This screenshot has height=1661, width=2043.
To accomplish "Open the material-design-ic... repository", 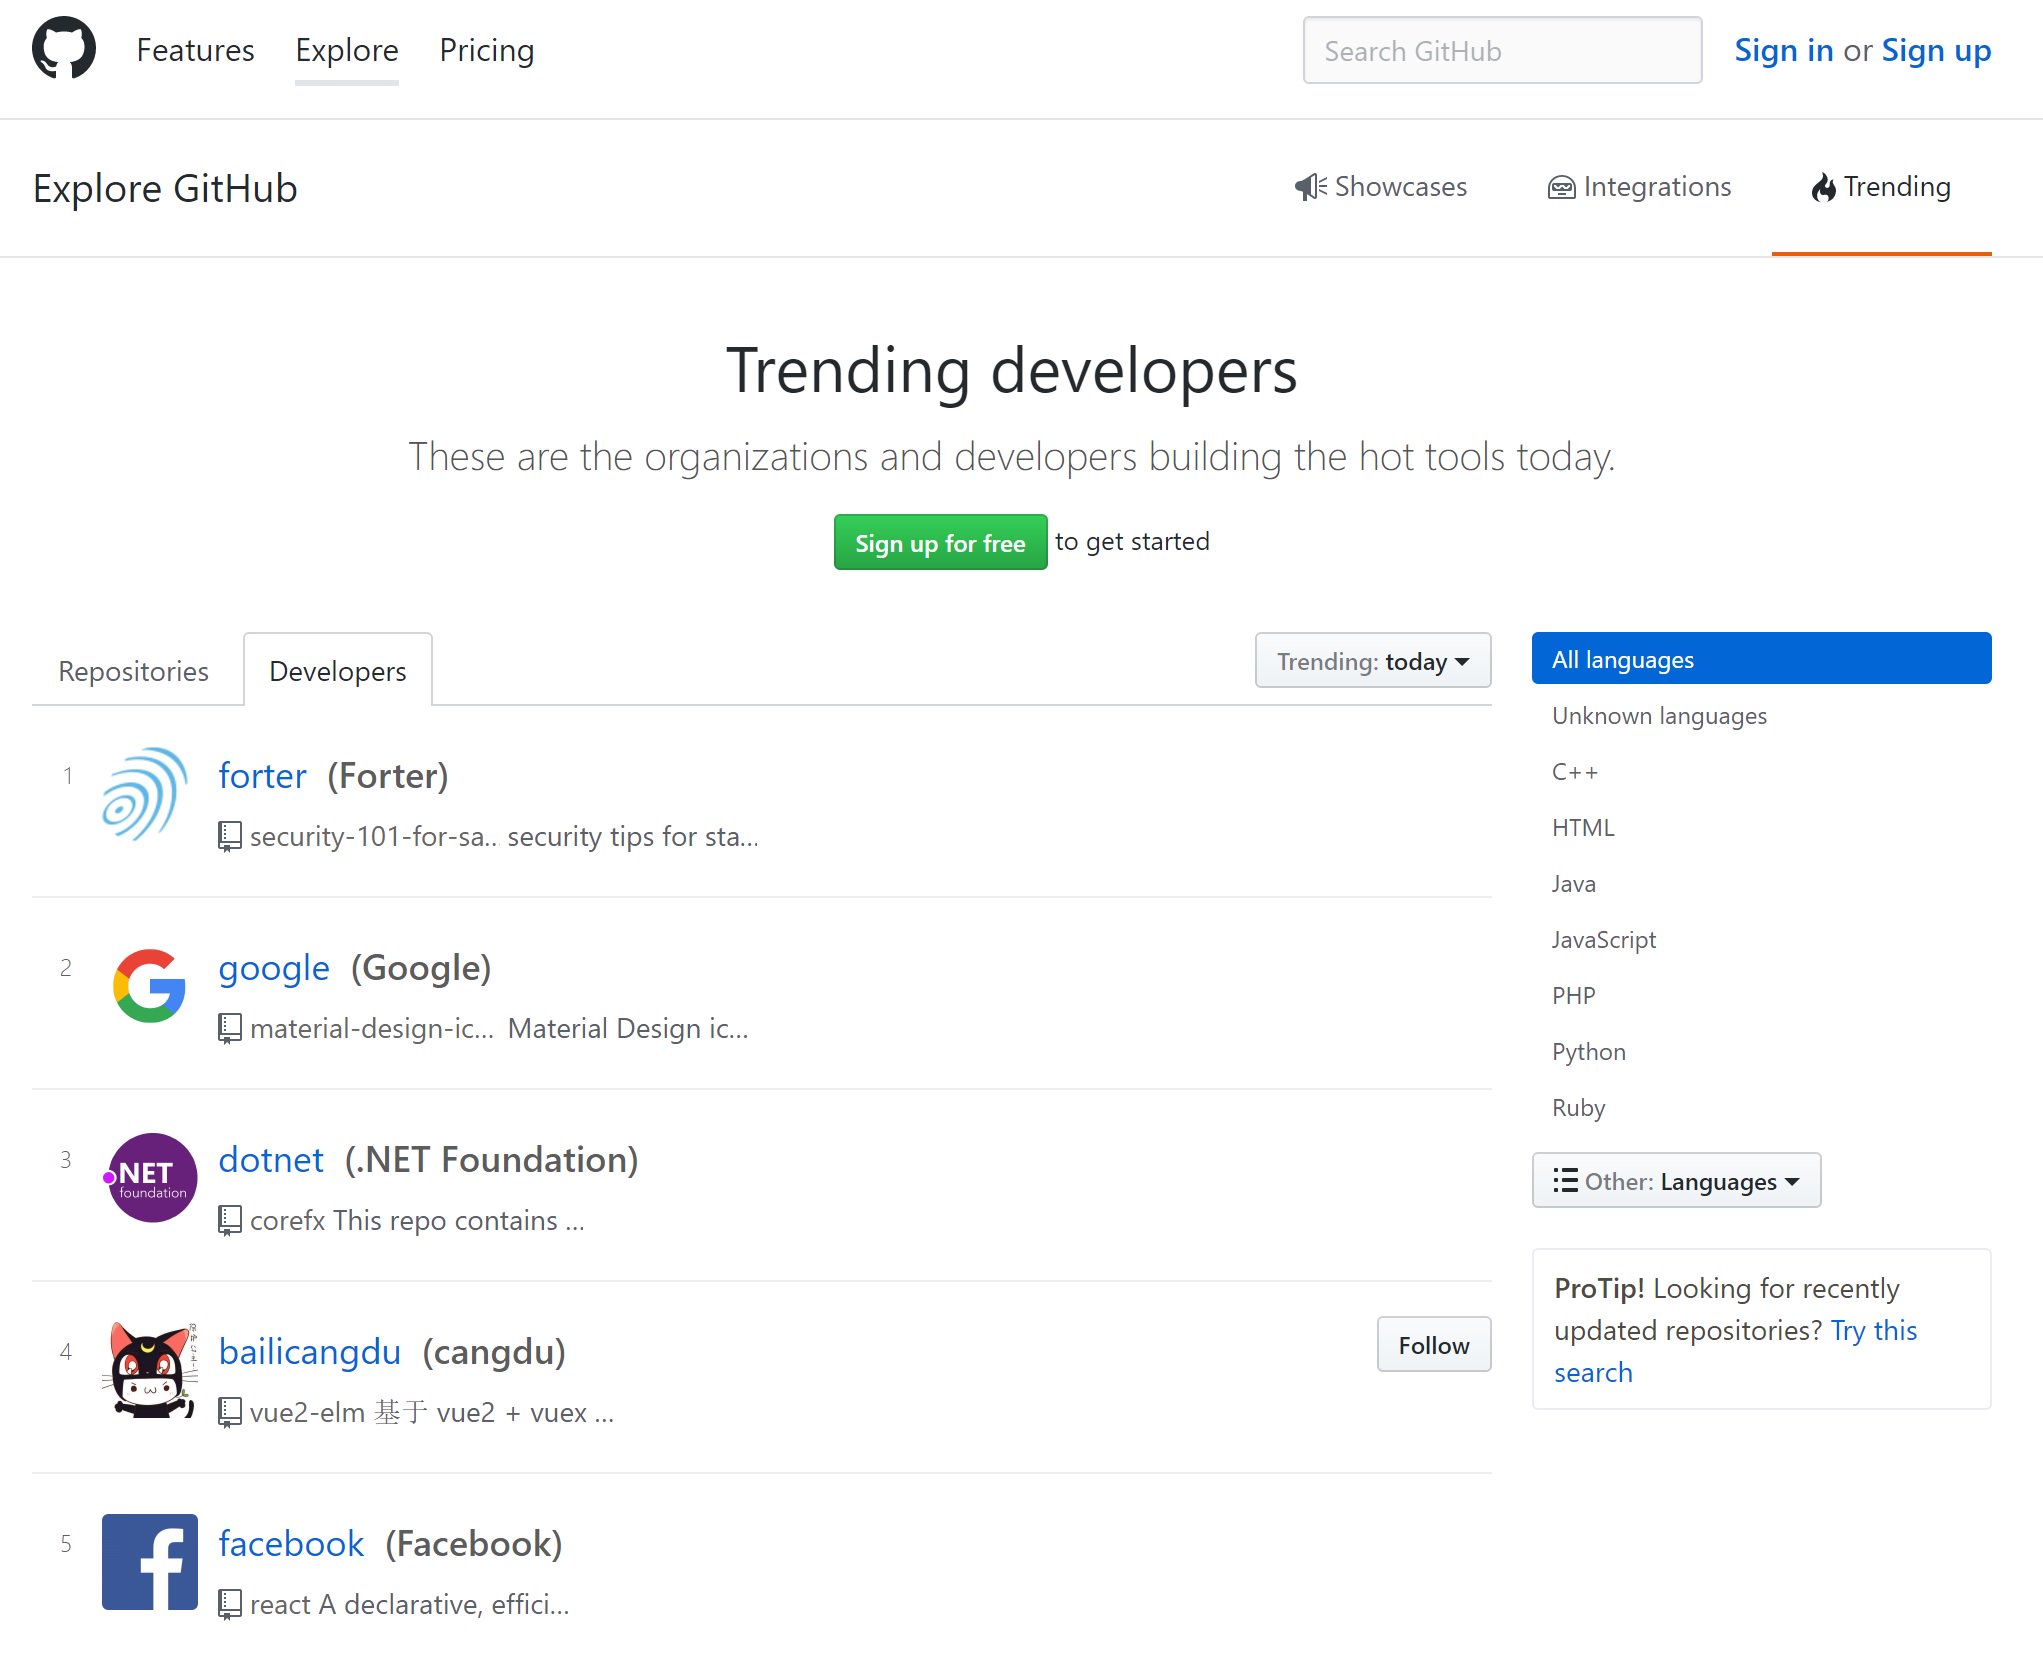I will click(372, 1028).
